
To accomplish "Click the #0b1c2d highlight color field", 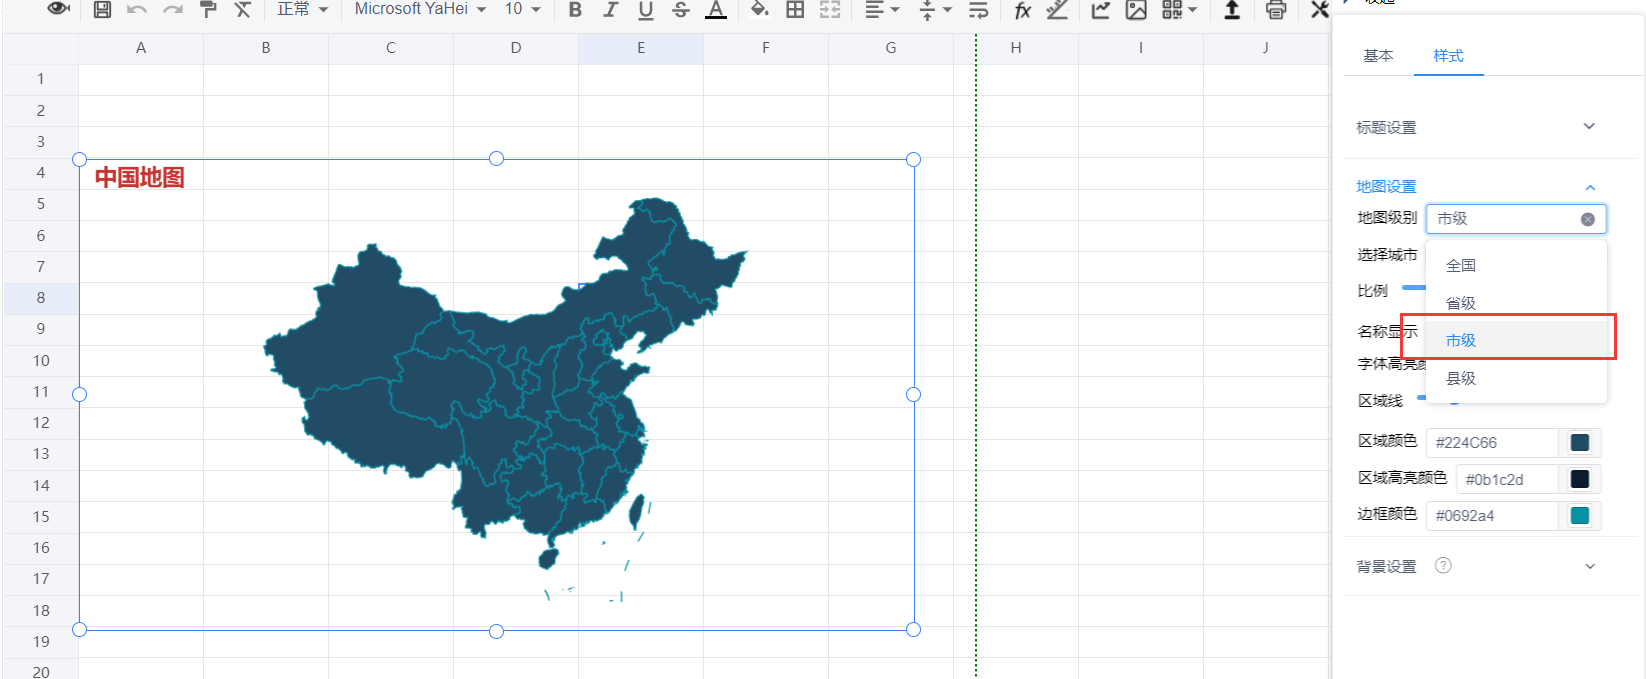I will pyautogui.click(x=1507, y=479).
